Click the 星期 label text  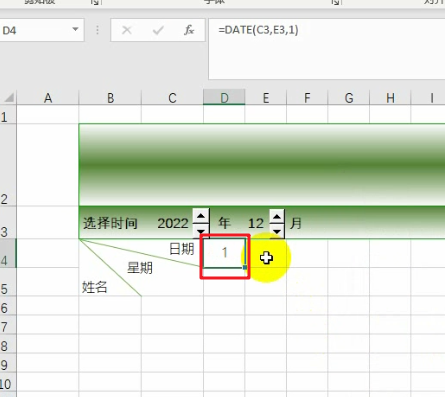tap(140, 268)
